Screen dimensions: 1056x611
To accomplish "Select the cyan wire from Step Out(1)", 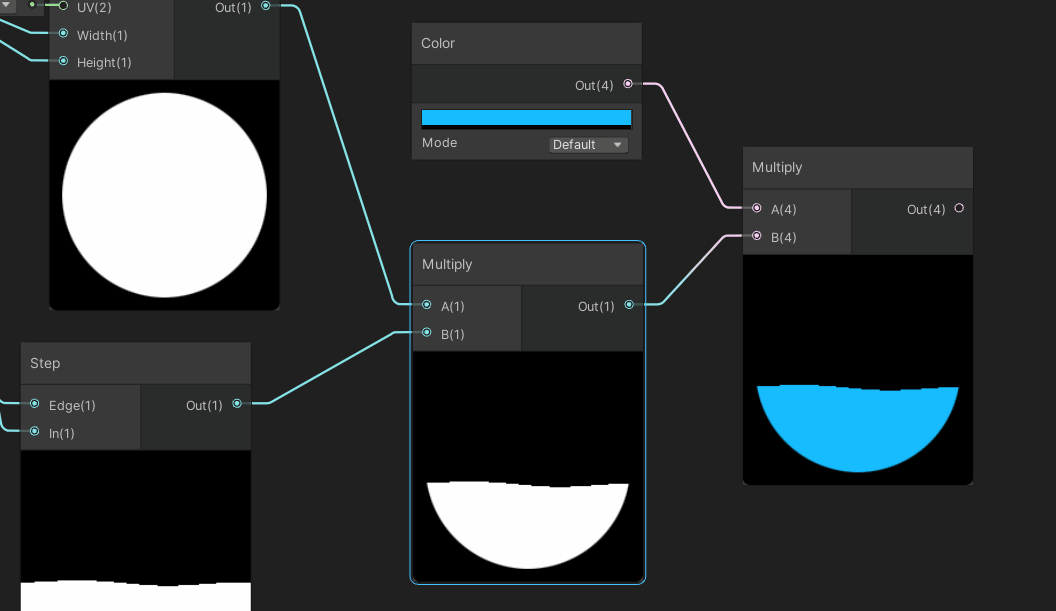I will click(330, 368).
